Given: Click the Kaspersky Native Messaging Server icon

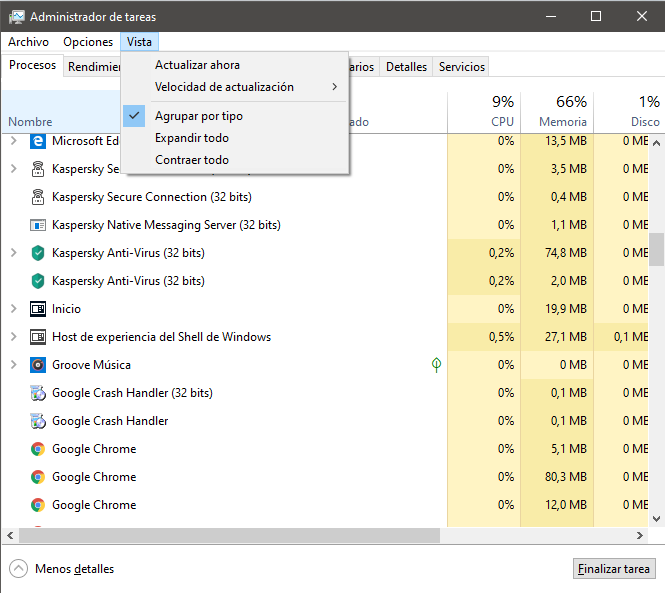Looking at the screenshot, I should [38, 225].
